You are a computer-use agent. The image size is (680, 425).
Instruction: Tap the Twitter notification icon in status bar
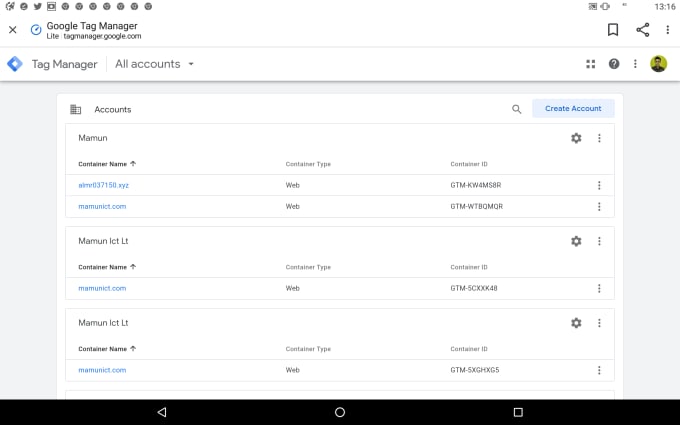click(x=38, y=7)
